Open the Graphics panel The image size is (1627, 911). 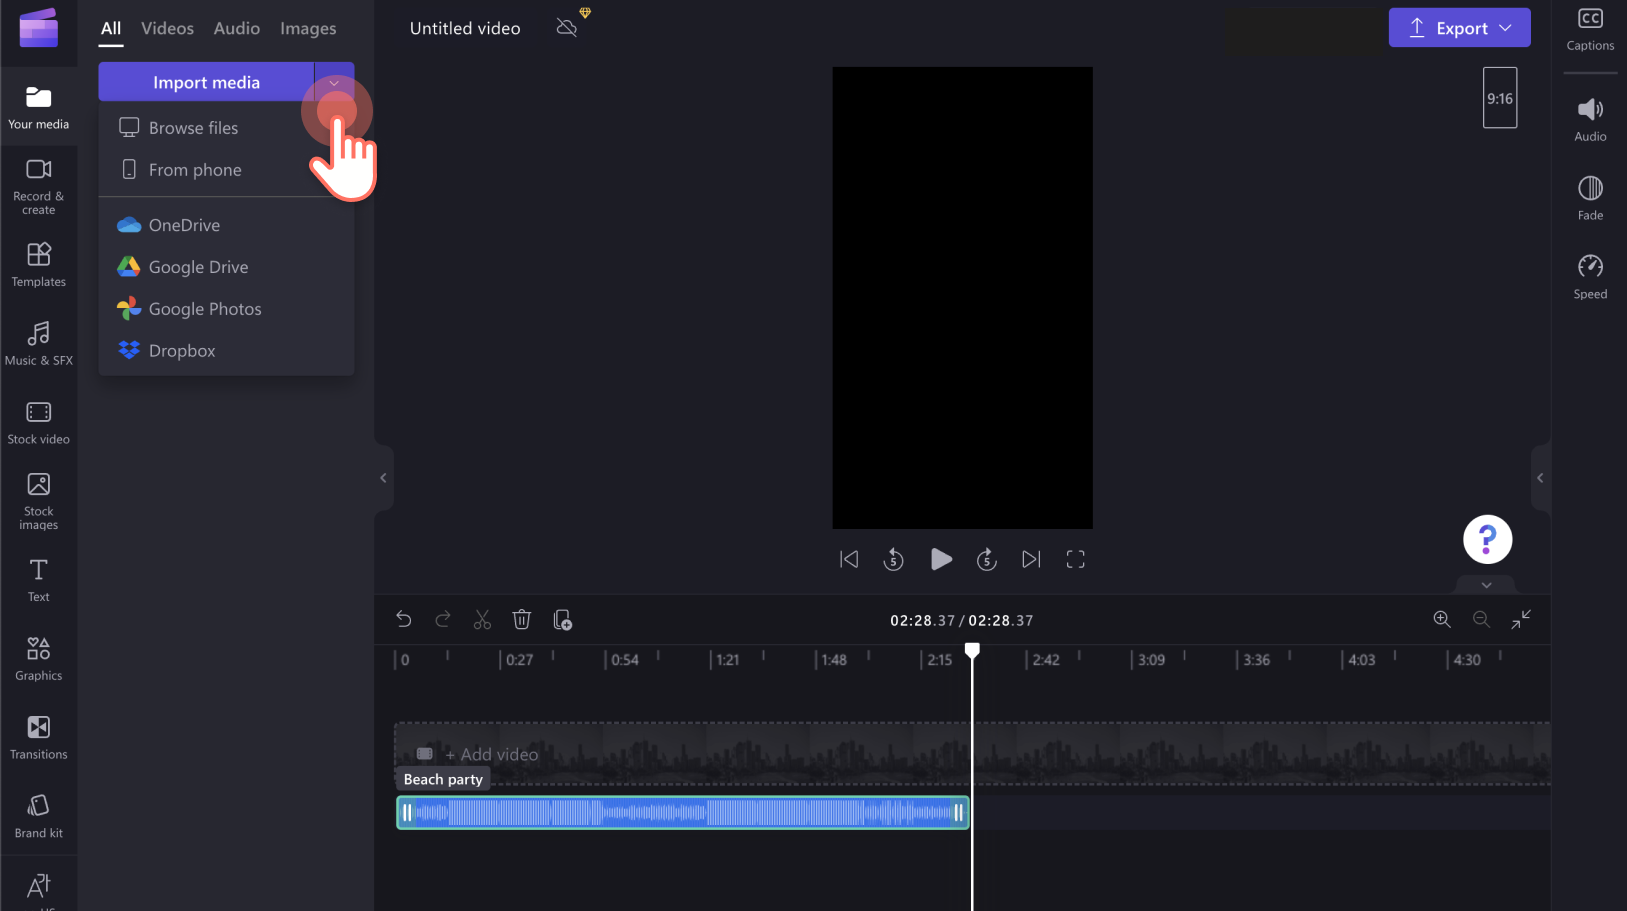(38, 659)
